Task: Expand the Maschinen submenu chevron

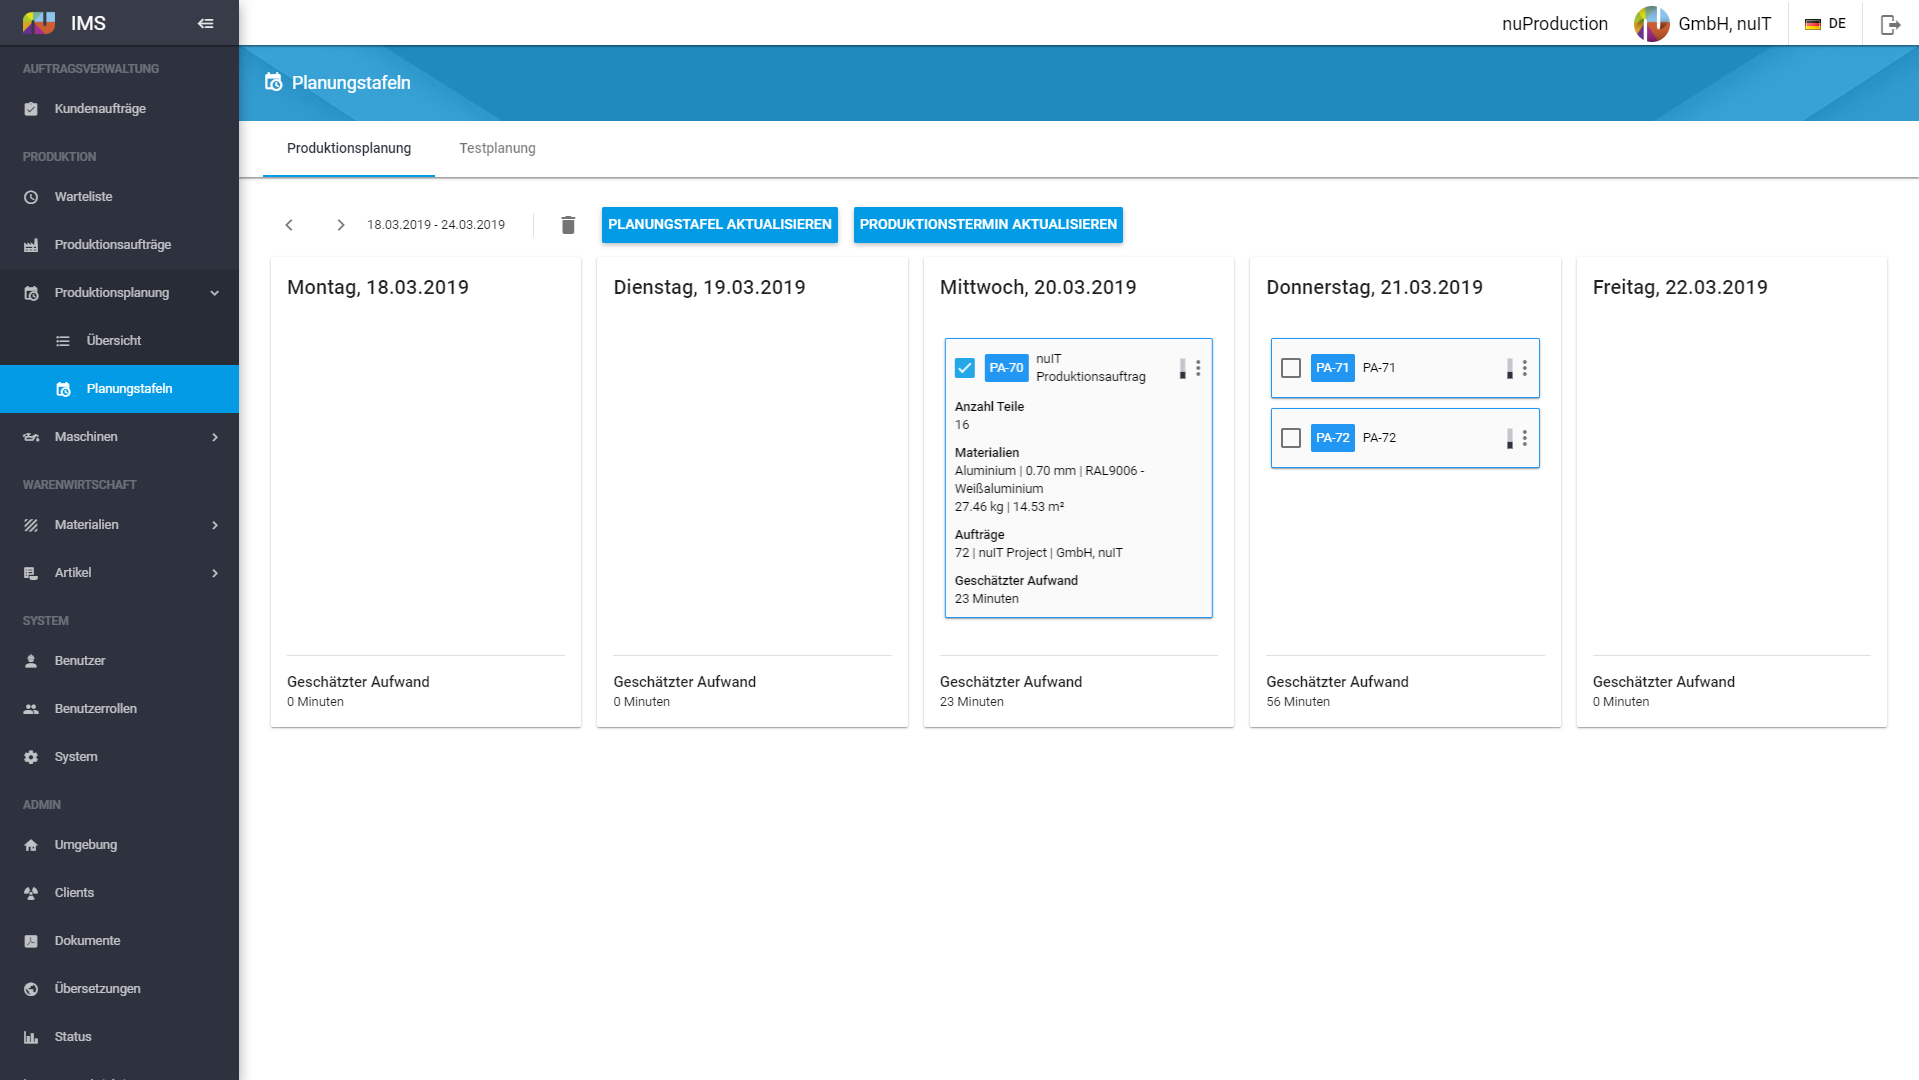Action: [x=215, y=437]
